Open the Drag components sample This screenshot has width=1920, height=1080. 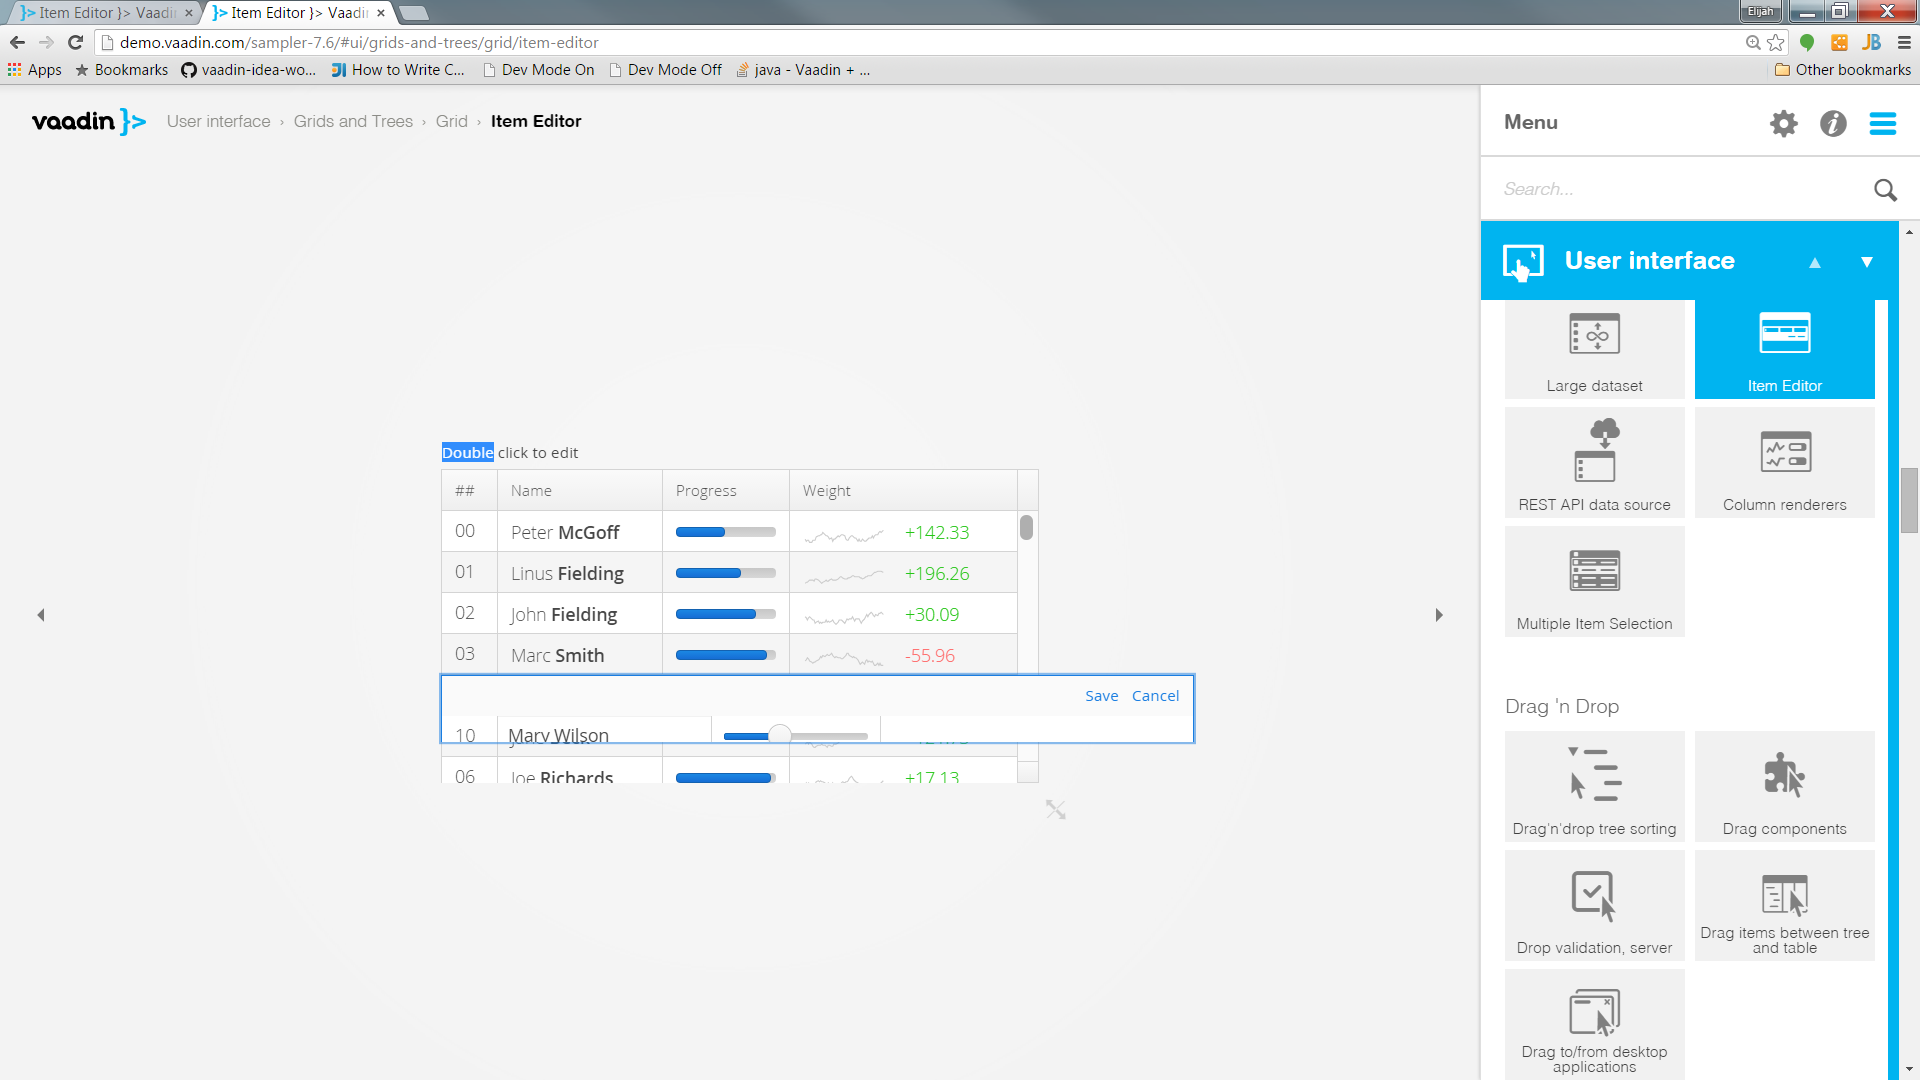pyautogui.click(x=1784, y=786)
